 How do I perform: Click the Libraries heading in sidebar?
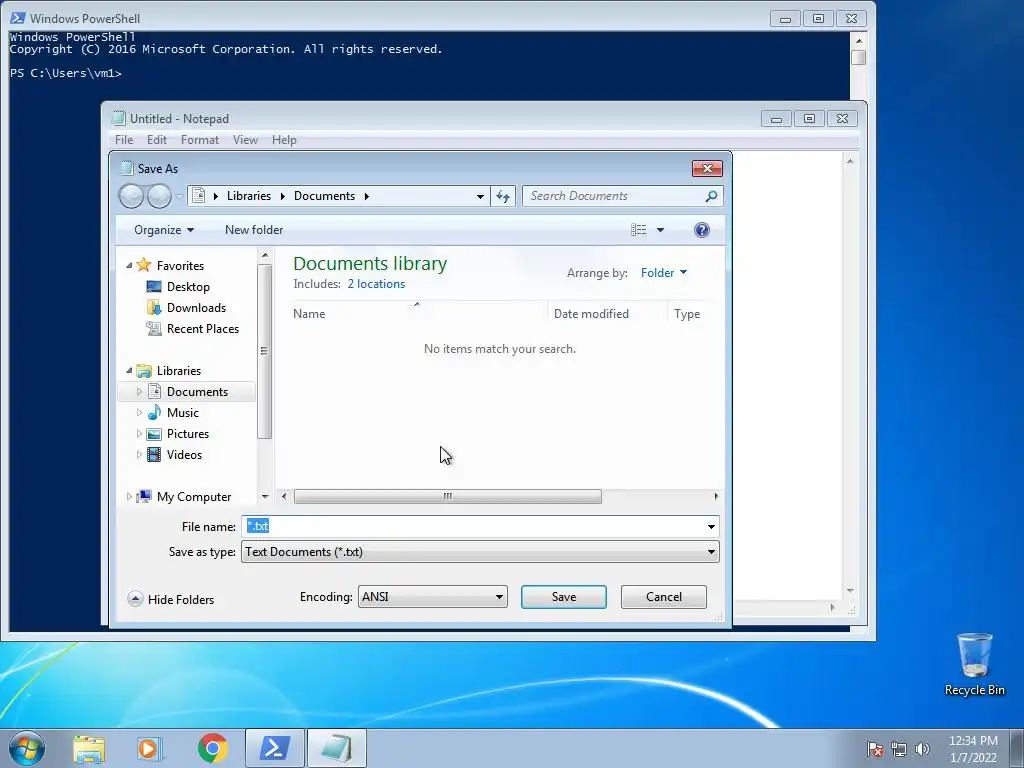(x=178, y=371)
